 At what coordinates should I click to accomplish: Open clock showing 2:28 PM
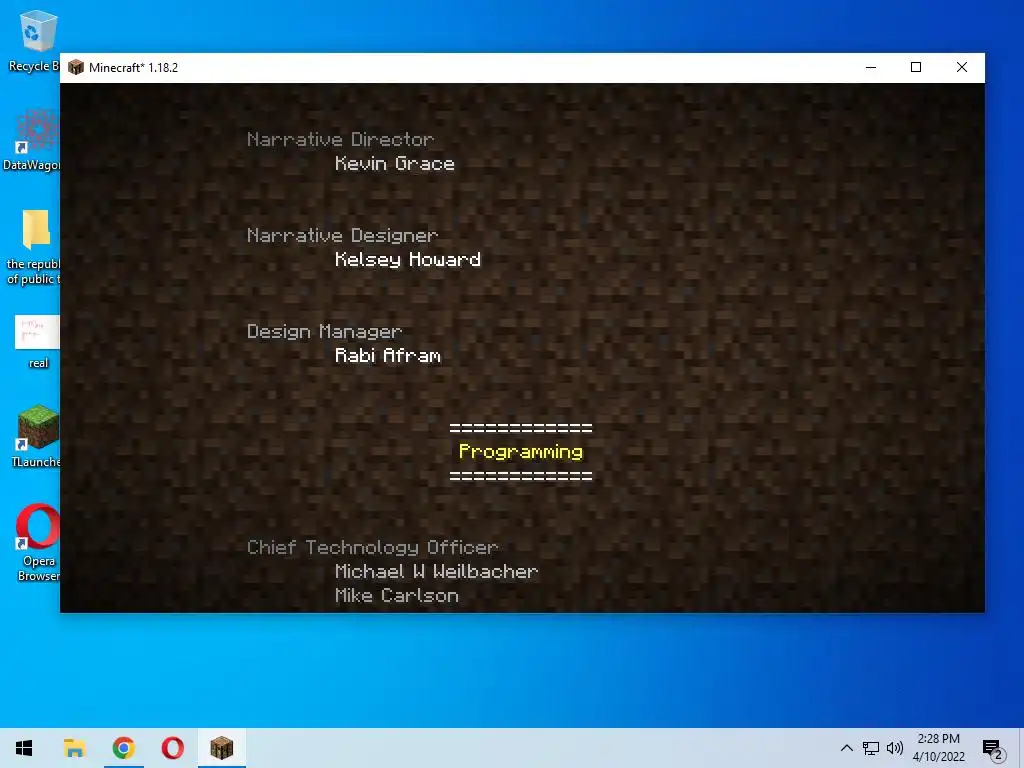[938, 748]
